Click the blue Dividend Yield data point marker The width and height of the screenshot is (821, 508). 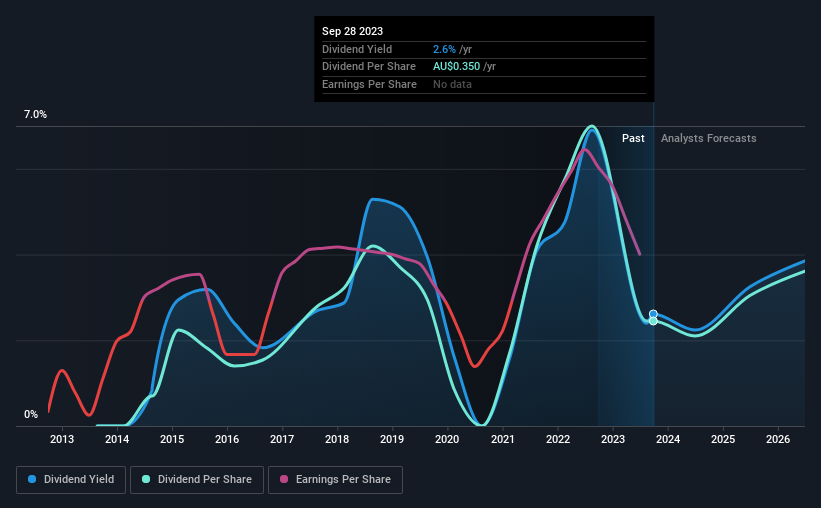[653, 314]
